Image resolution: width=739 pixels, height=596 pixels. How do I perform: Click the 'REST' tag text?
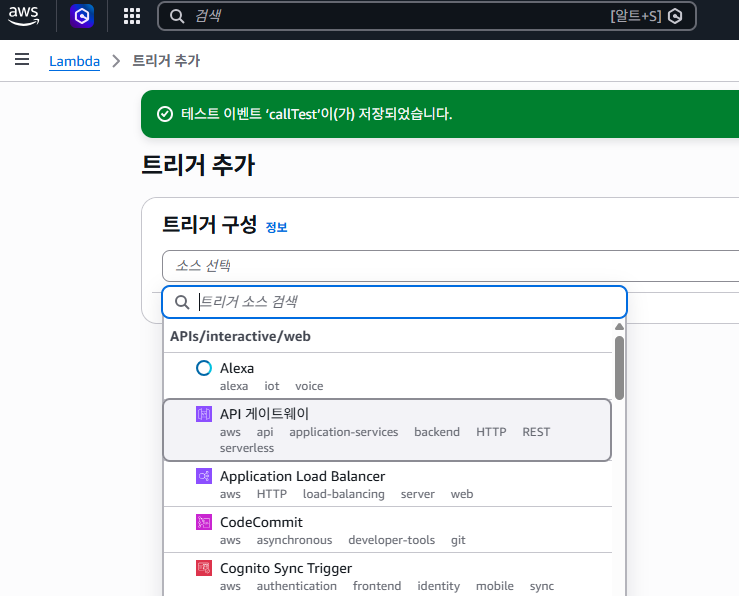coord(536,432)
